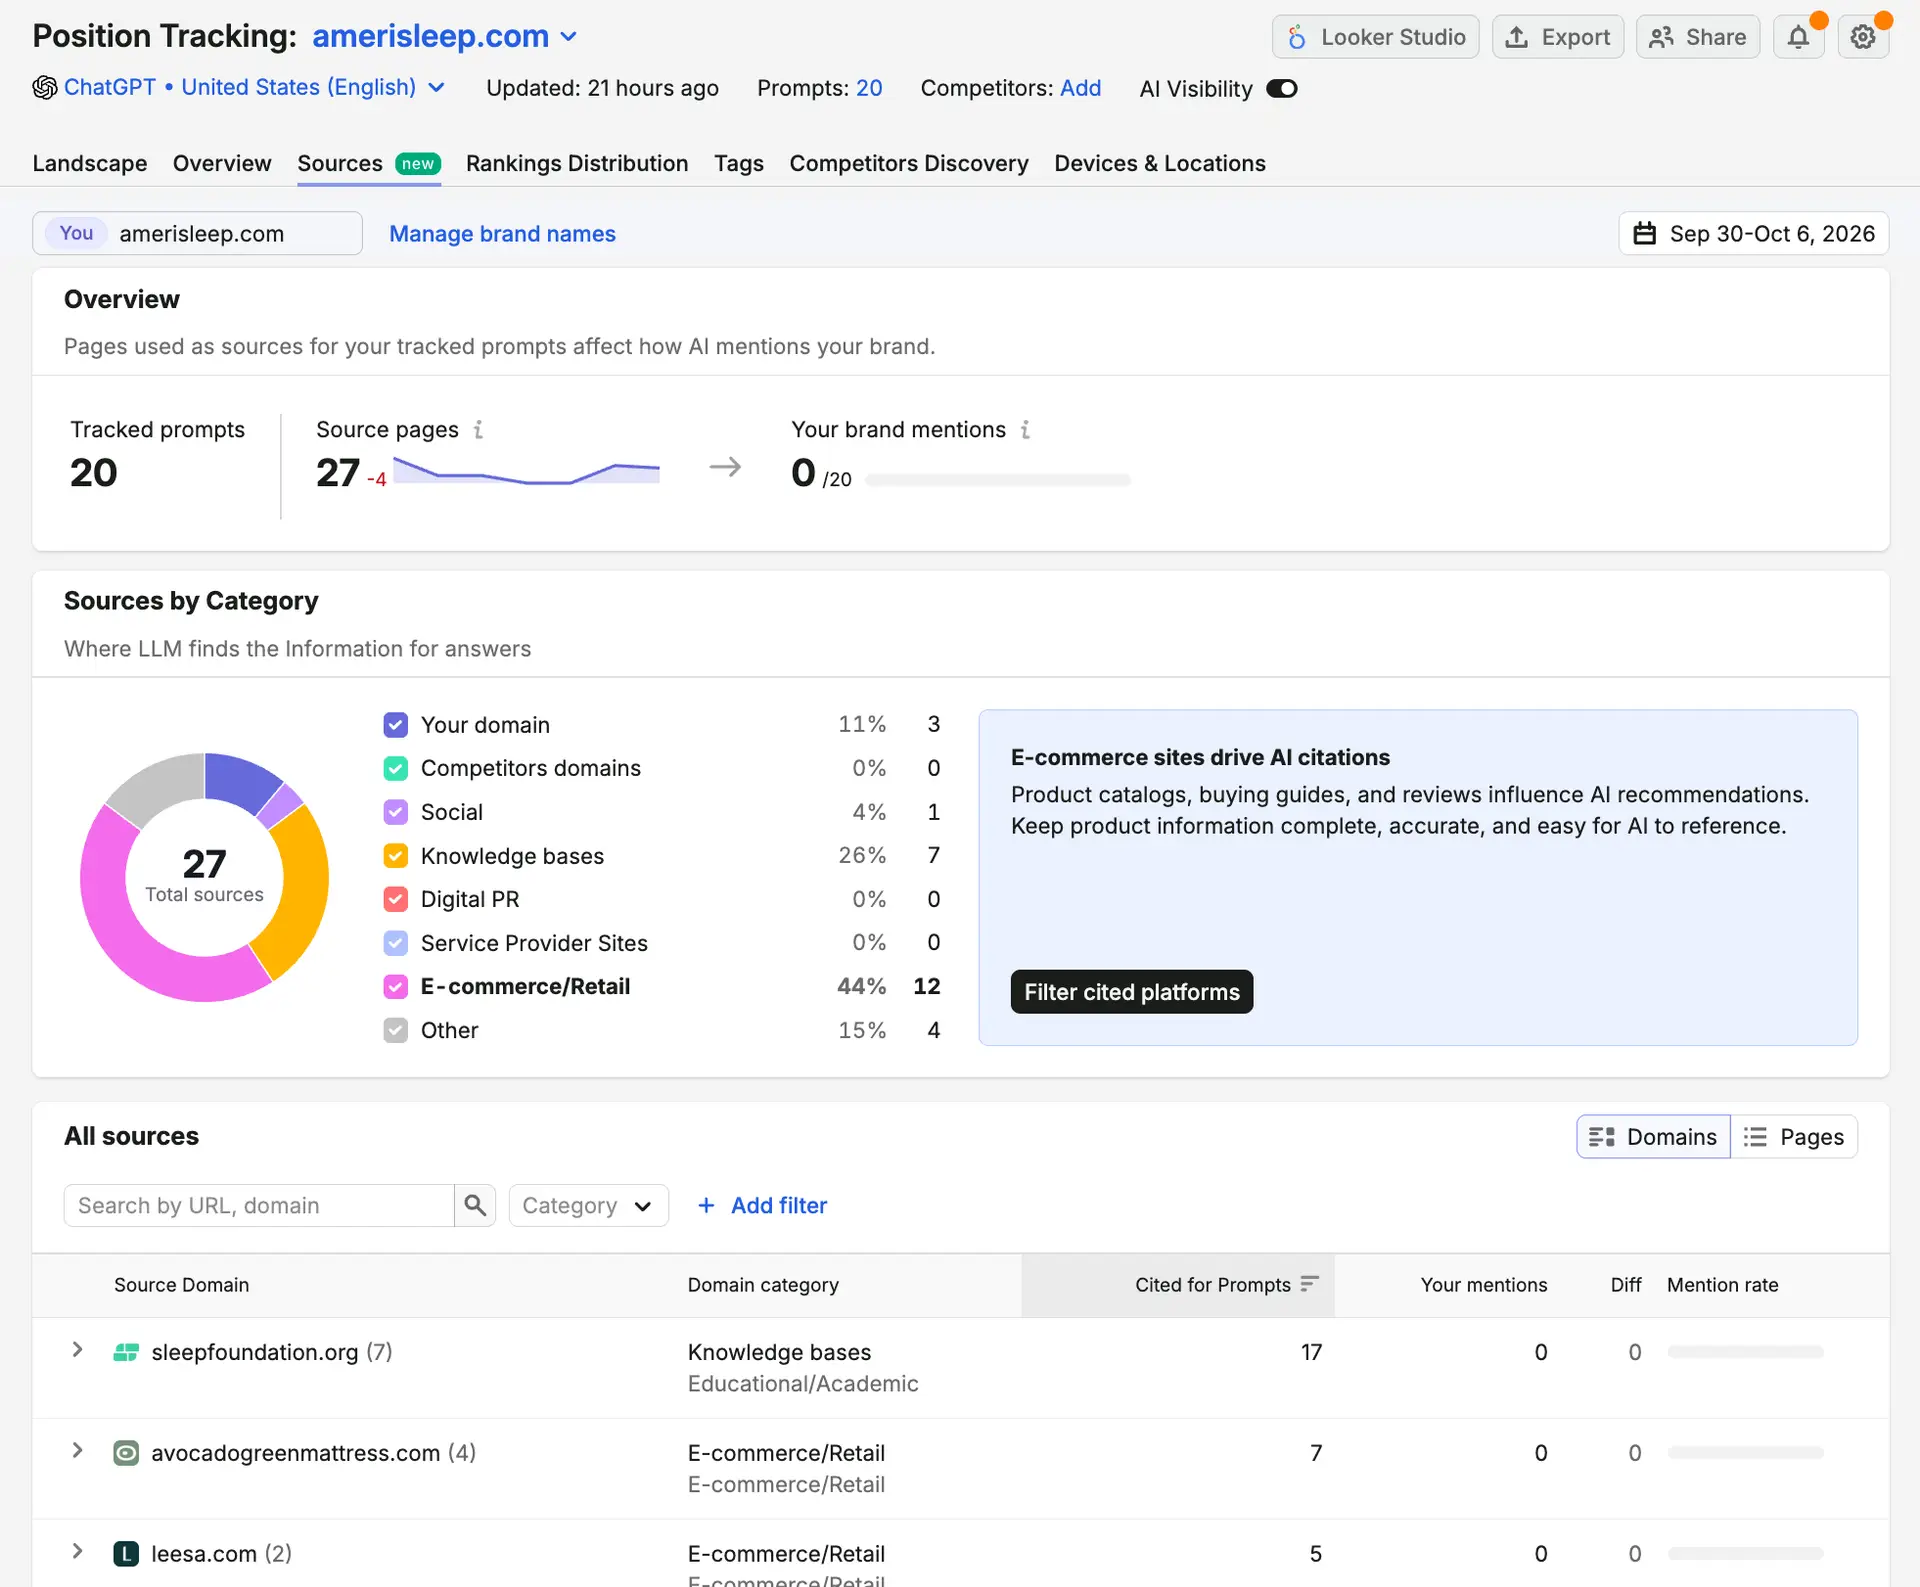This screenshot has height=1587, width=1920.
Task: Click the Search by URL, domain field
Action: tap(259, 1205)
